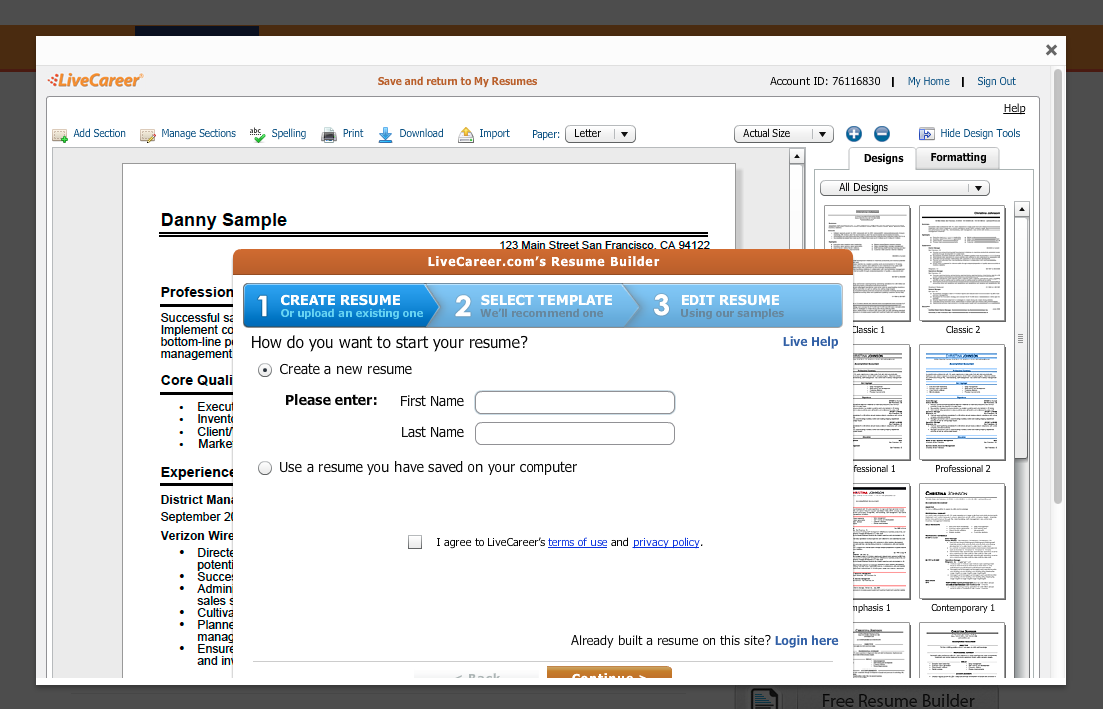Click the designs list scroll up arrow
This screenshot has width=1103, height=709.
(1021, 209)
